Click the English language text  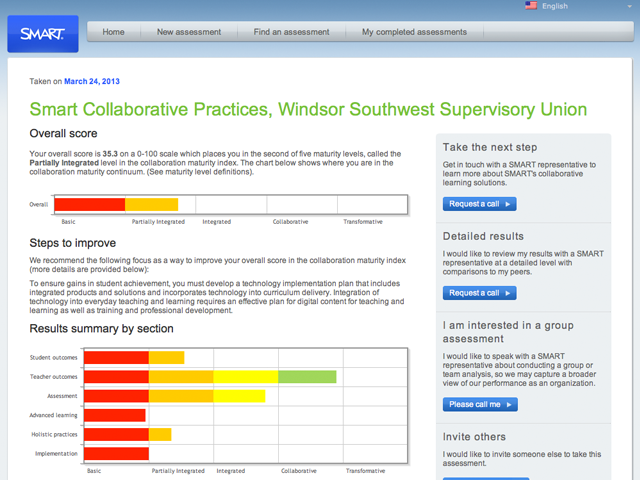[555, 6]
